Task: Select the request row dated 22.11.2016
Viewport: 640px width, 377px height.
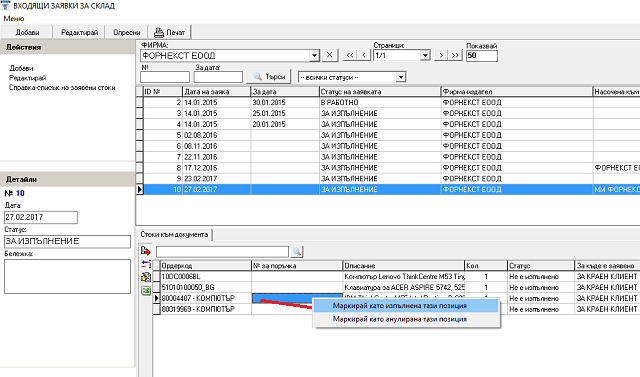Action: click(388, 157)
